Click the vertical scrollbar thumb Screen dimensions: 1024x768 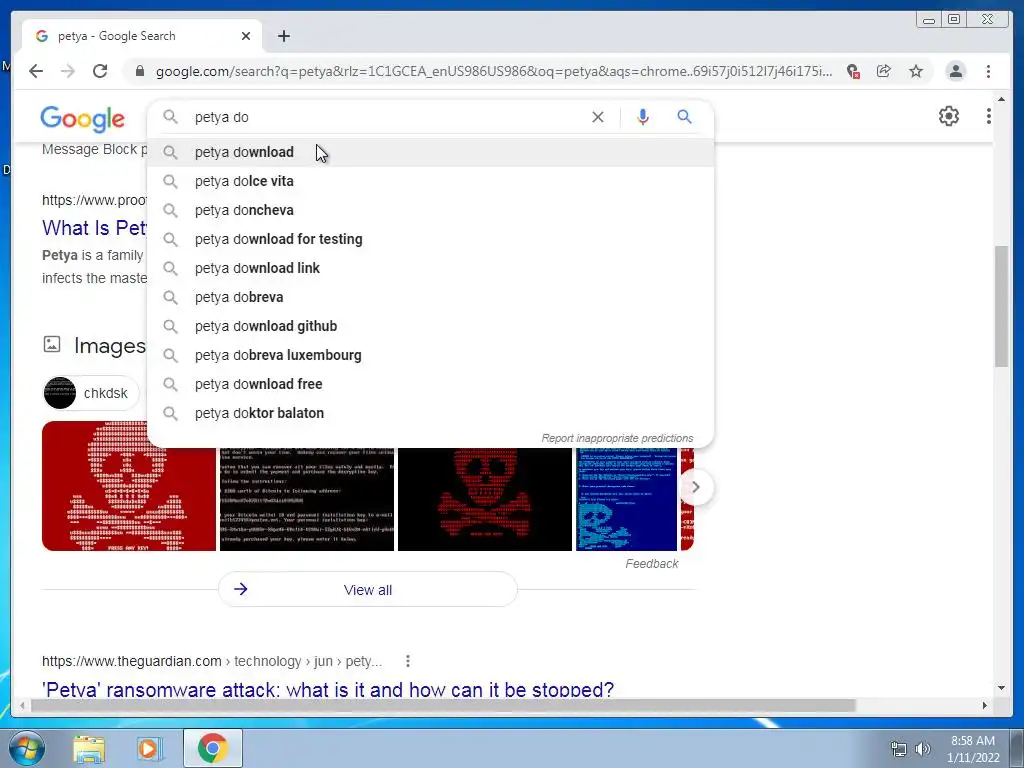pyautogui.click(x=1002, y=306)
